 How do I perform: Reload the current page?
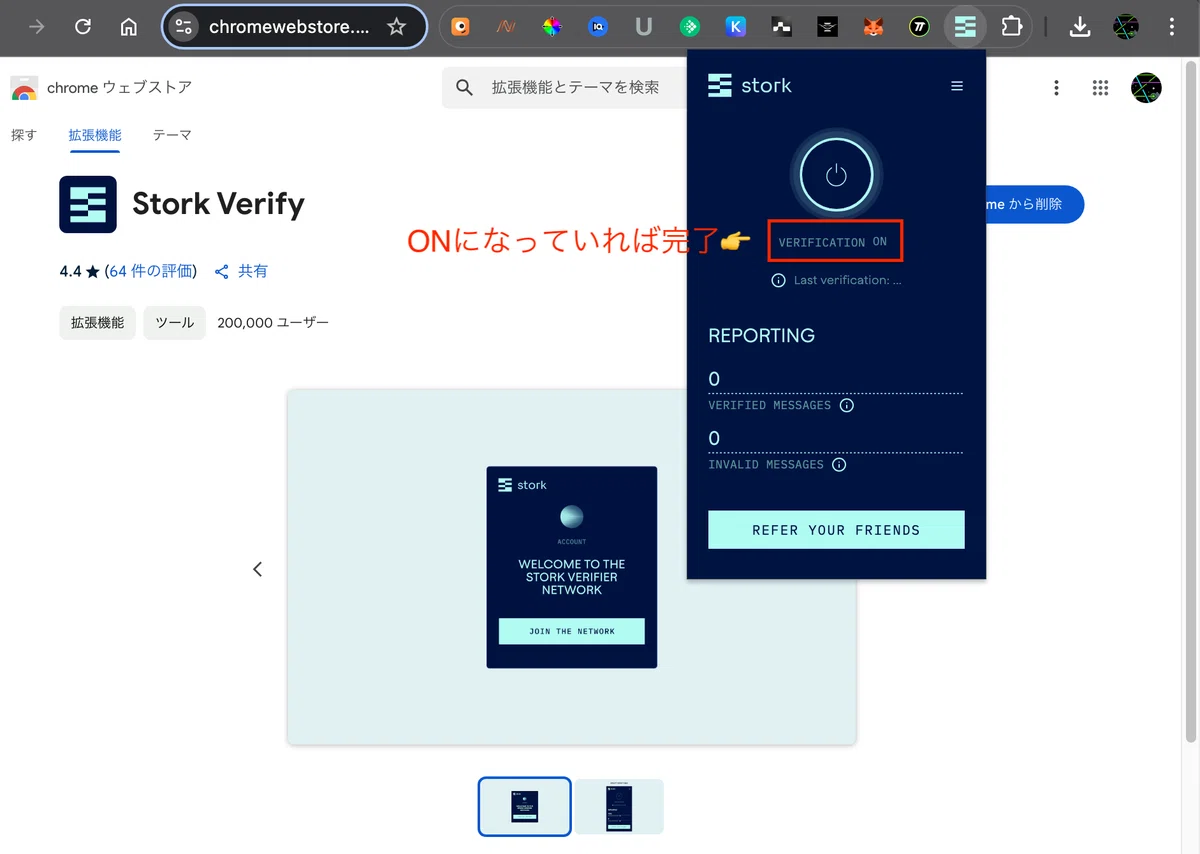[x=83, y=27]
